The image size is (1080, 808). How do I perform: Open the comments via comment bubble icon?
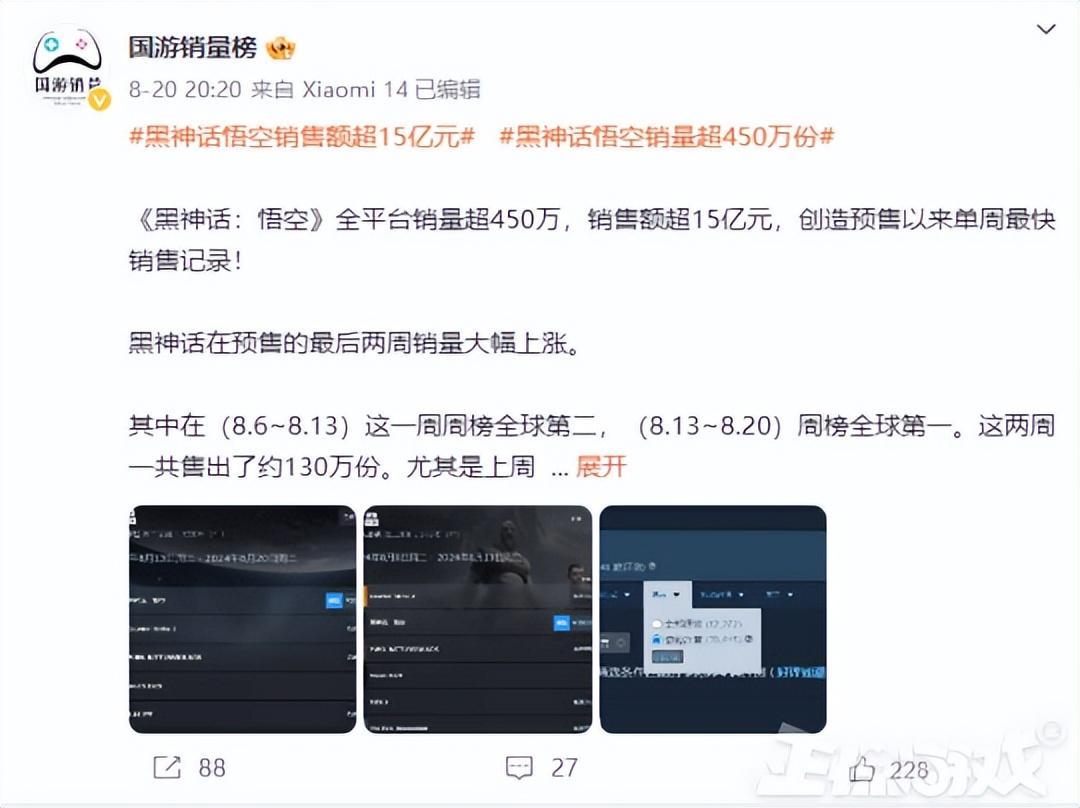[x=519, y=767]
